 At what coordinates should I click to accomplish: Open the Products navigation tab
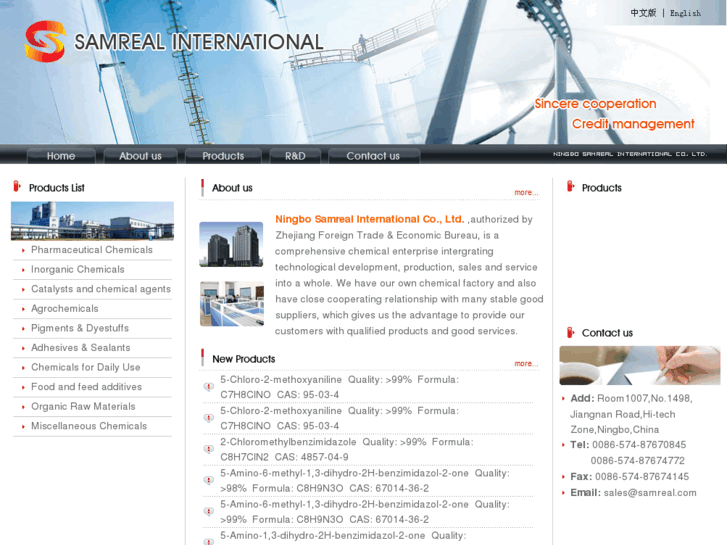[x=223, y=156]
